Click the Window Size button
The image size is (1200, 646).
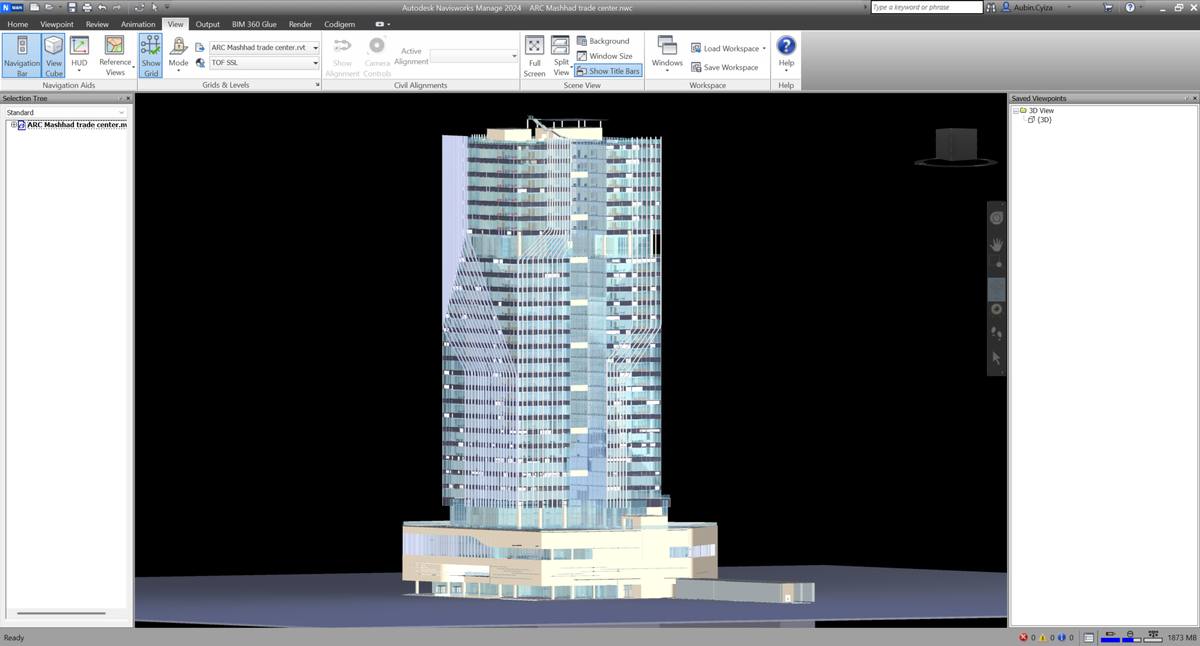click(x=604, y=56)
